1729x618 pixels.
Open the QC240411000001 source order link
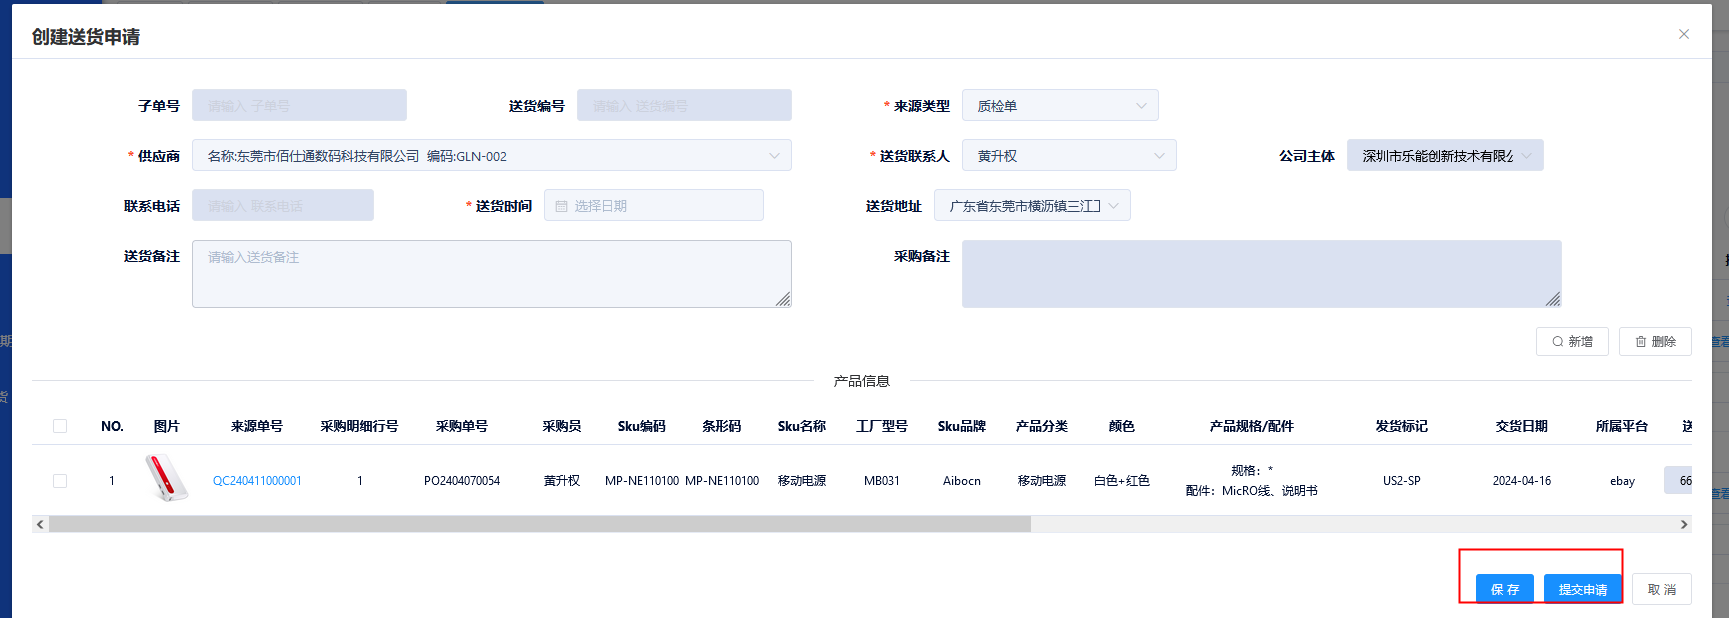pos(257,481)
